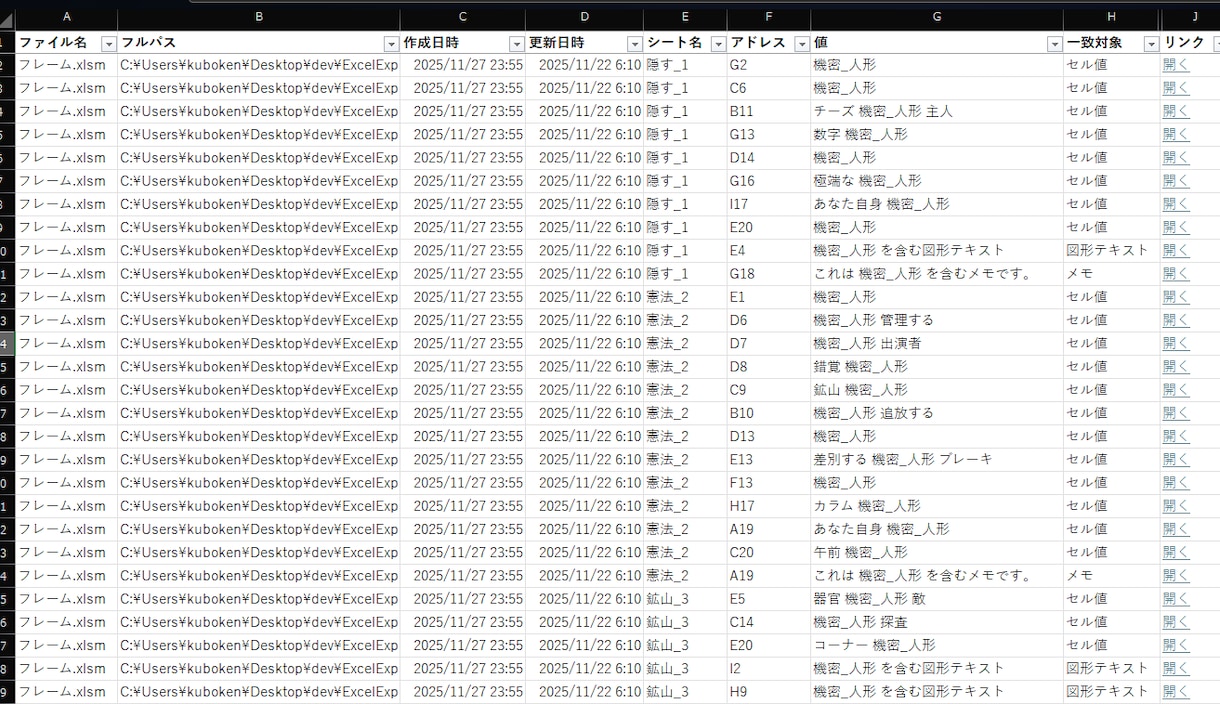Image resolution: width=1220 pixels, height=704 pixels.
Task: Open the 開く link for address I17
Action: 1176,204
